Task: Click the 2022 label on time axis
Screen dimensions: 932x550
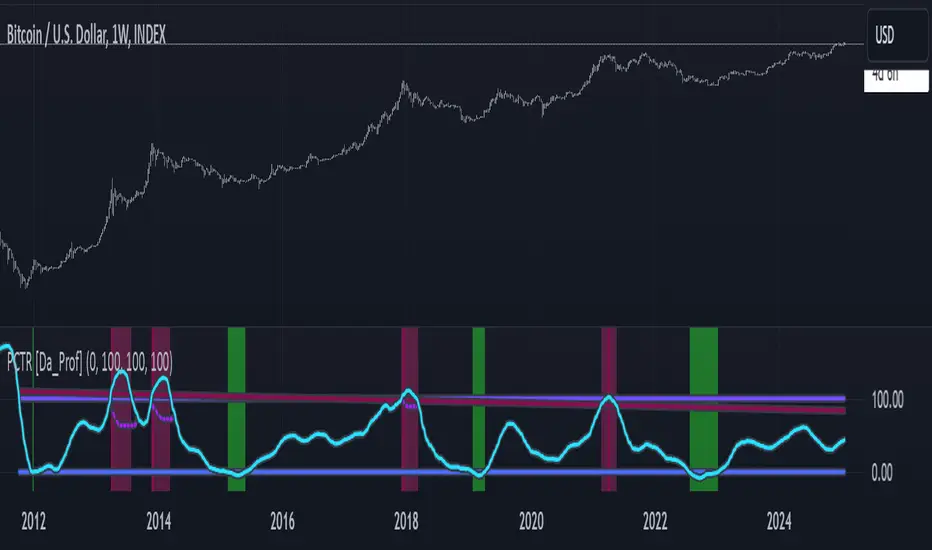Action: point(655,521)
